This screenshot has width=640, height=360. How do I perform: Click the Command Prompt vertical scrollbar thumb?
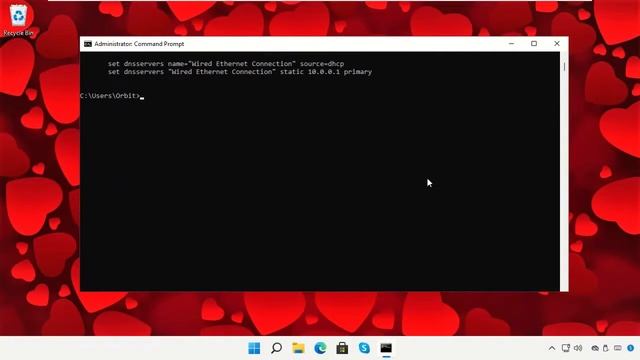pyautogui.click(x=564, y=67)
